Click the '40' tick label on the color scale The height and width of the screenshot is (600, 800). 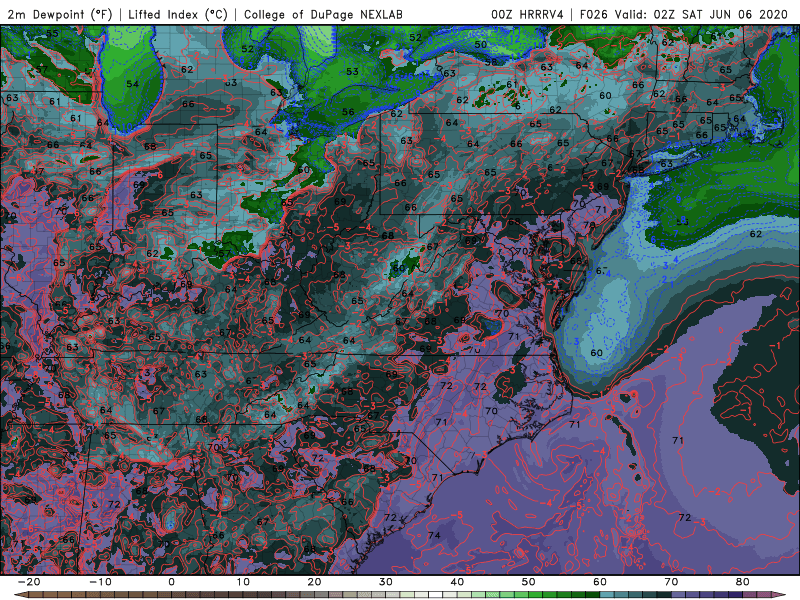pos(457,582)
